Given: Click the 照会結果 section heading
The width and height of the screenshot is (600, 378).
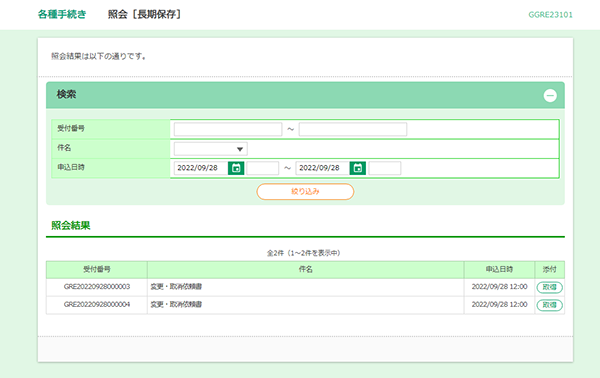Looking at the screenshot, I should click(71, 225).
